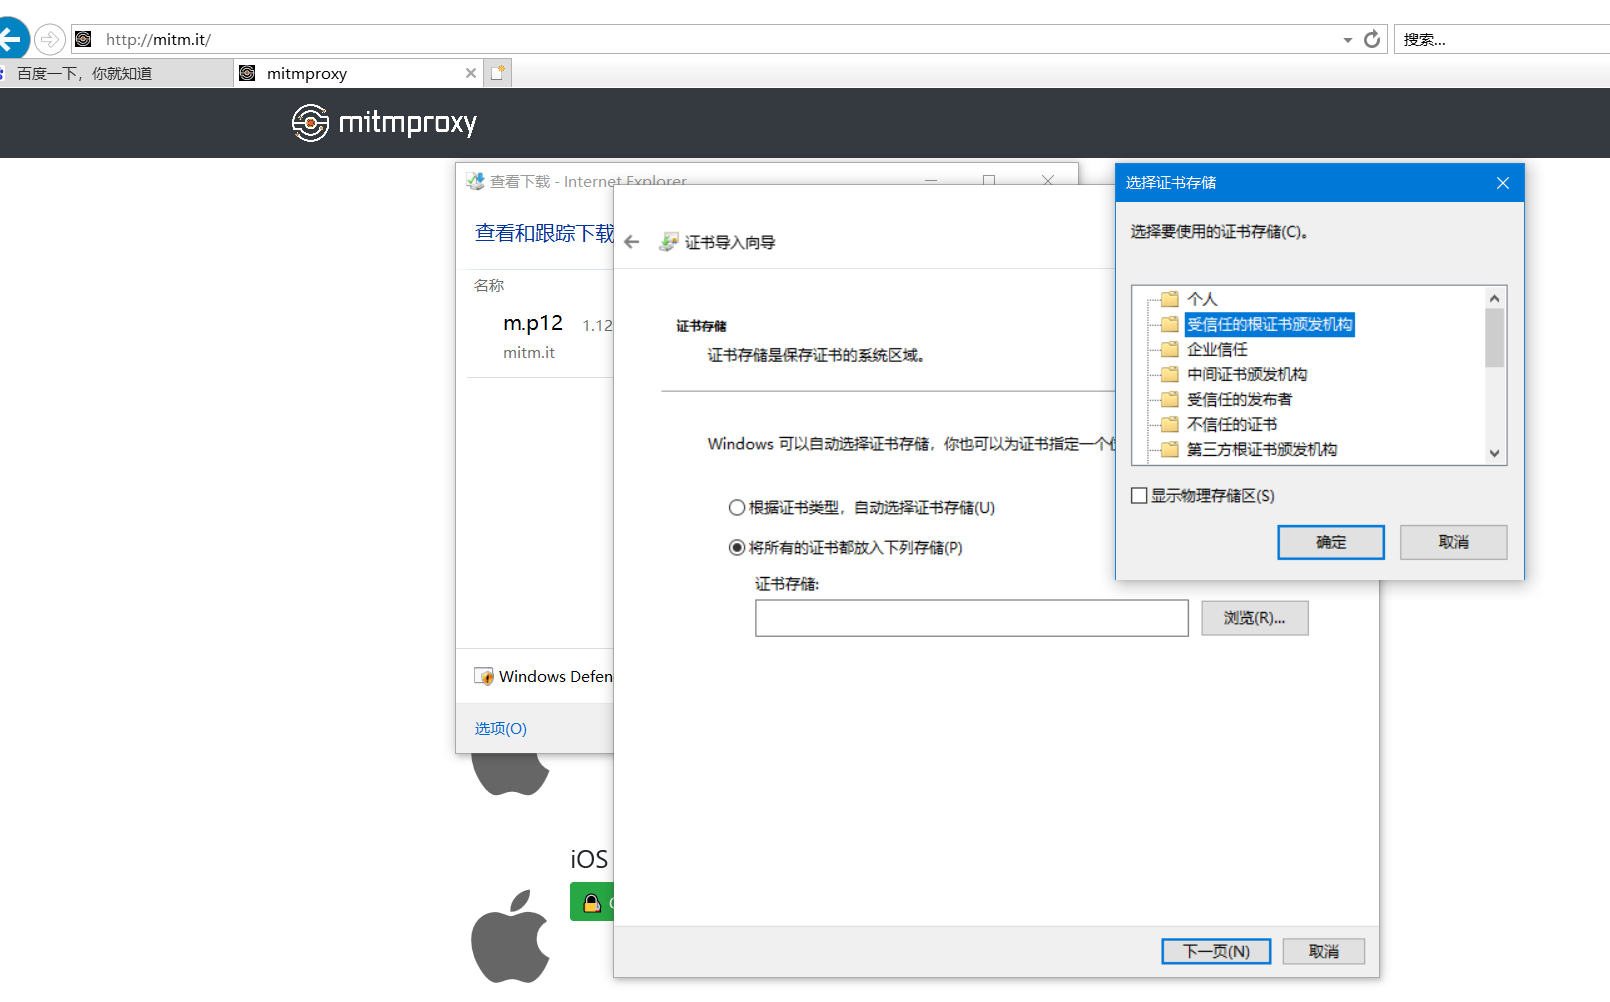Click 取消 in the import wizard

tap(1324, 951)
